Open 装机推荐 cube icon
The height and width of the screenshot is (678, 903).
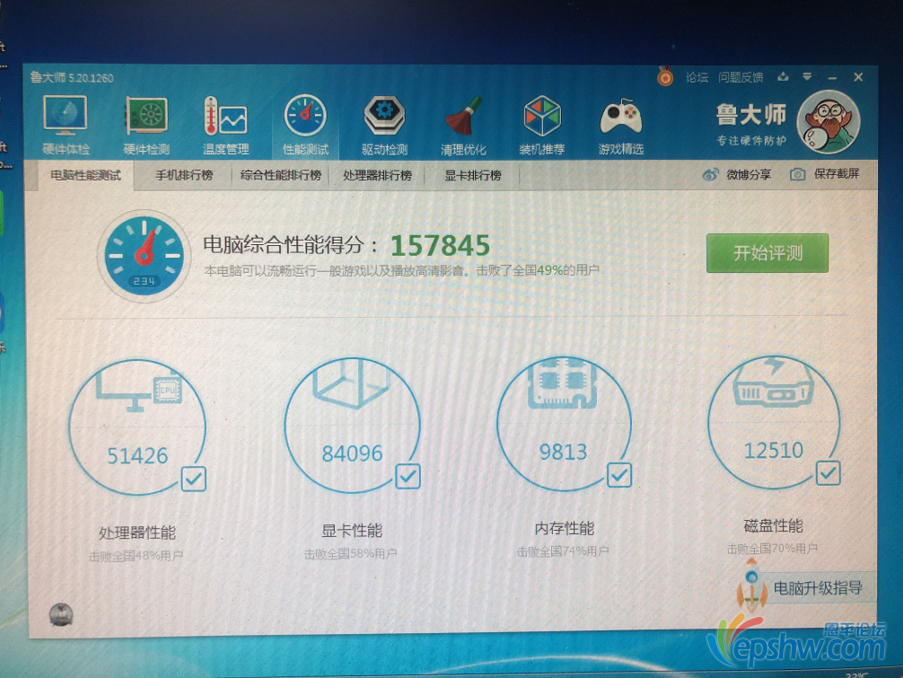click(542, 125)
